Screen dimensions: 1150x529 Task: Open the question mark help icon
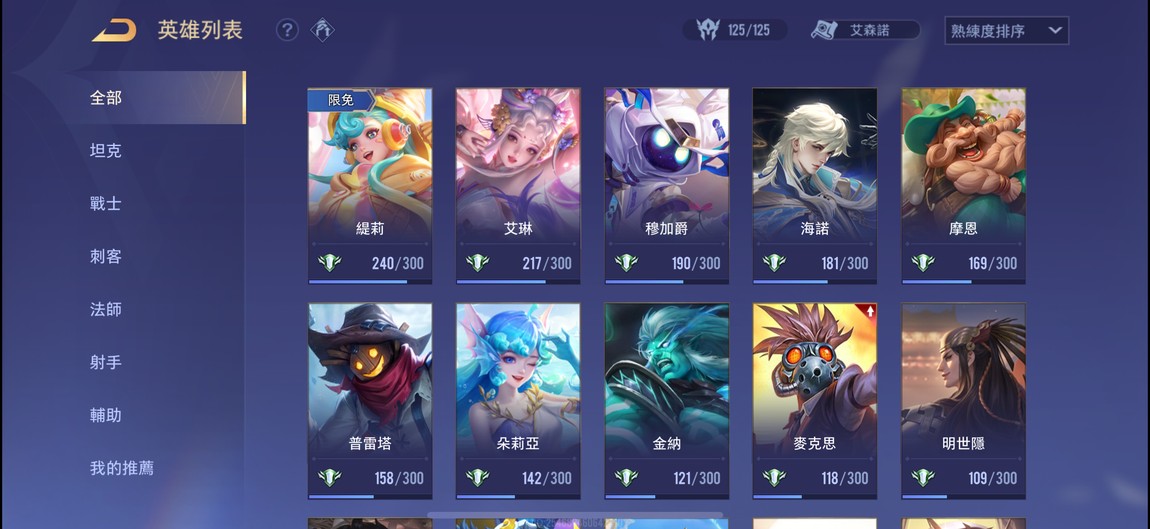(287, 30)
